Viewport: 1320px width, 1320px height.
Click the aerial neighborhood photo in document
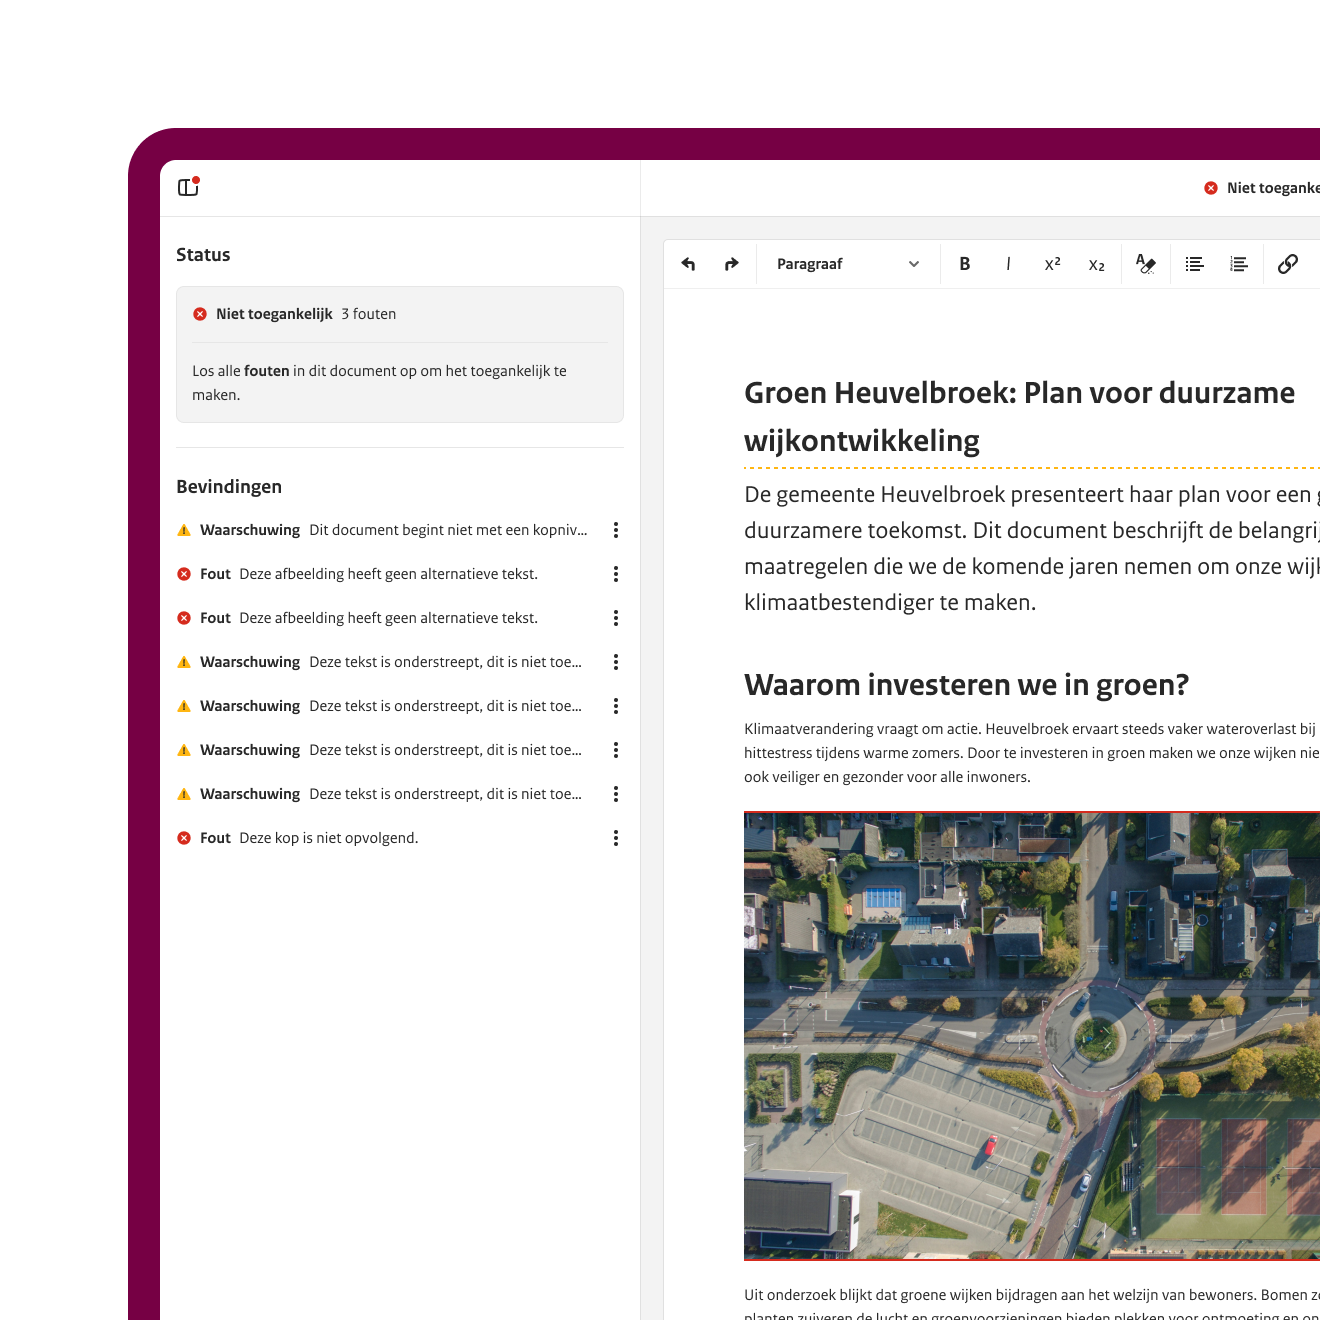[1032, 1036]
